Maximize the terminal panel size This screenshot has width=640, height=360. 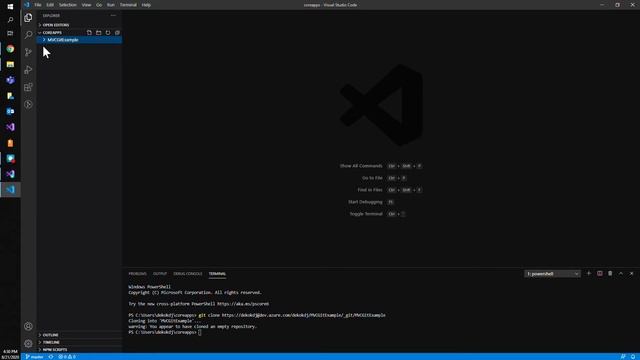pyautogui.click(x=621, y=273)
